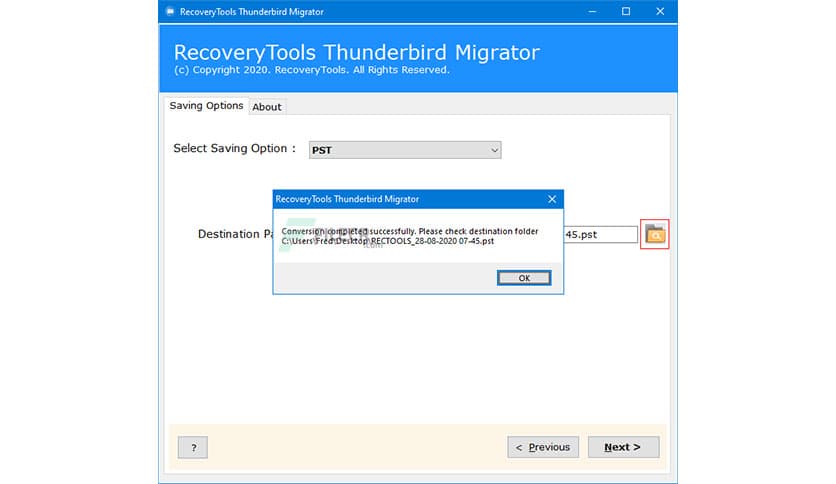Minimize the Thunderbird Migrator window
This screenshot has width=836, height=484.
[x=592, y=11]
